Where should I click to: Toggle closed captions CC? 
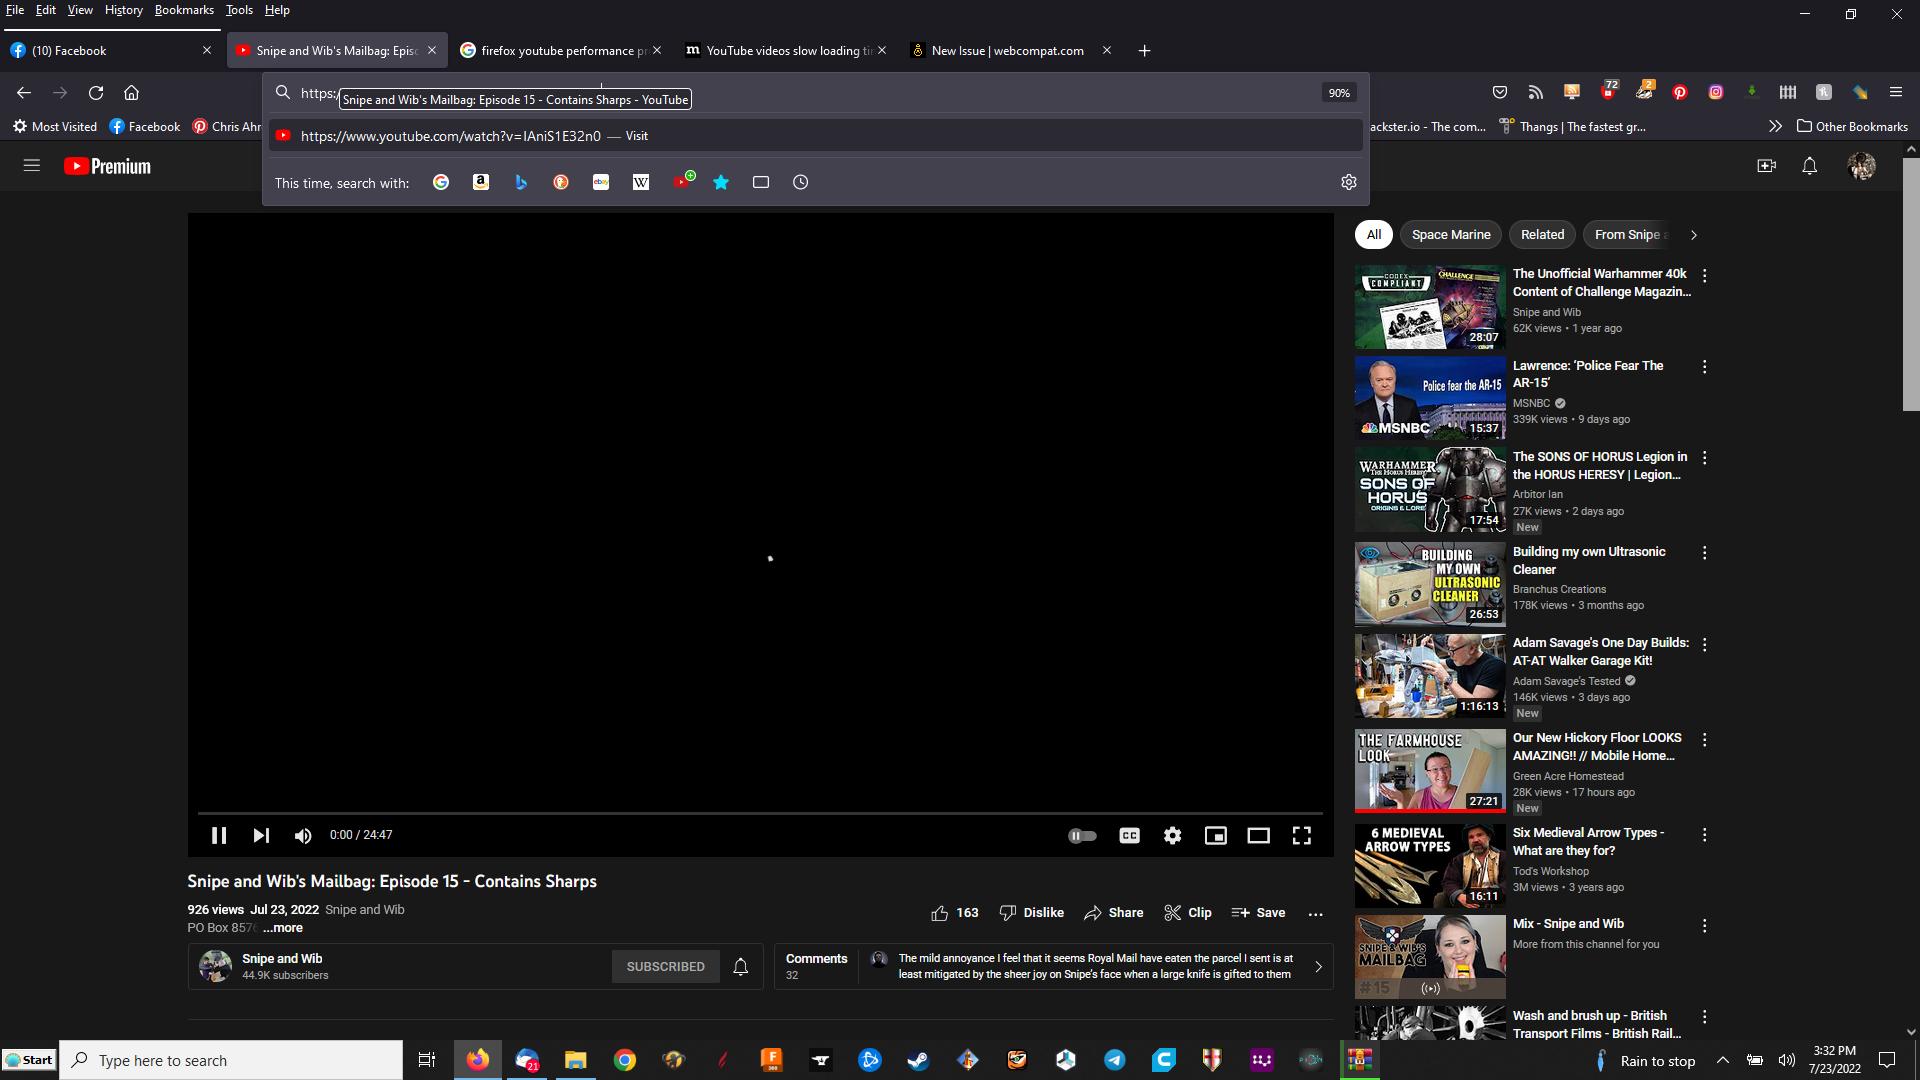click(x=1129, y=835)
